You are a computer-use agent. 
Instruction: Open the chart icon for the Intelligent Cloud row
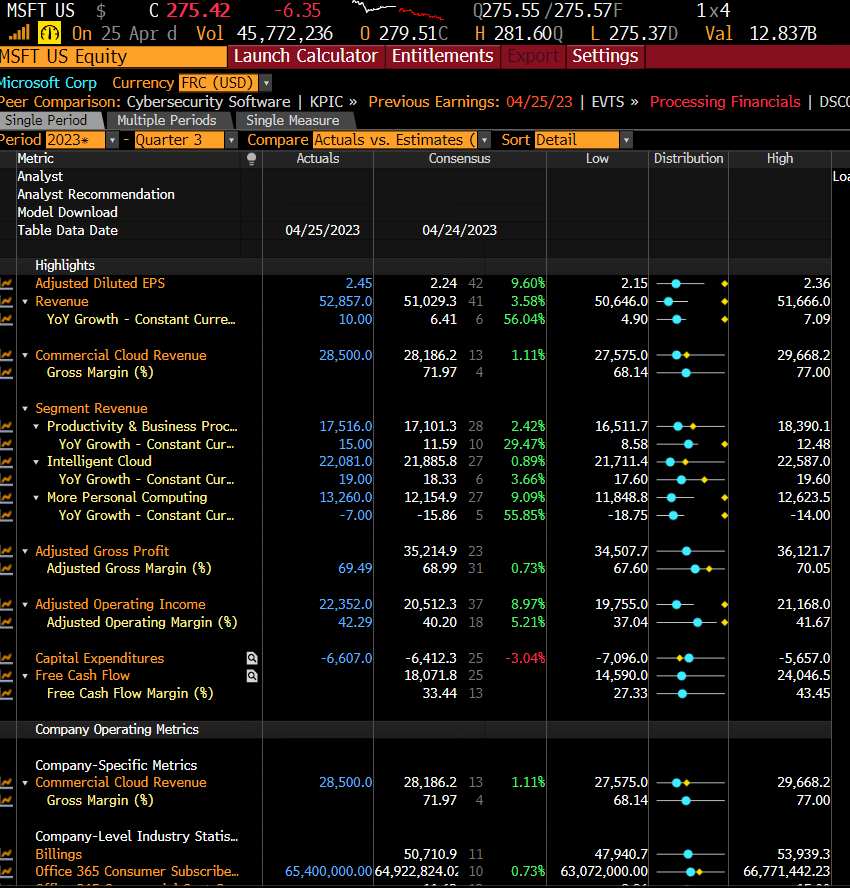point(6,462)
